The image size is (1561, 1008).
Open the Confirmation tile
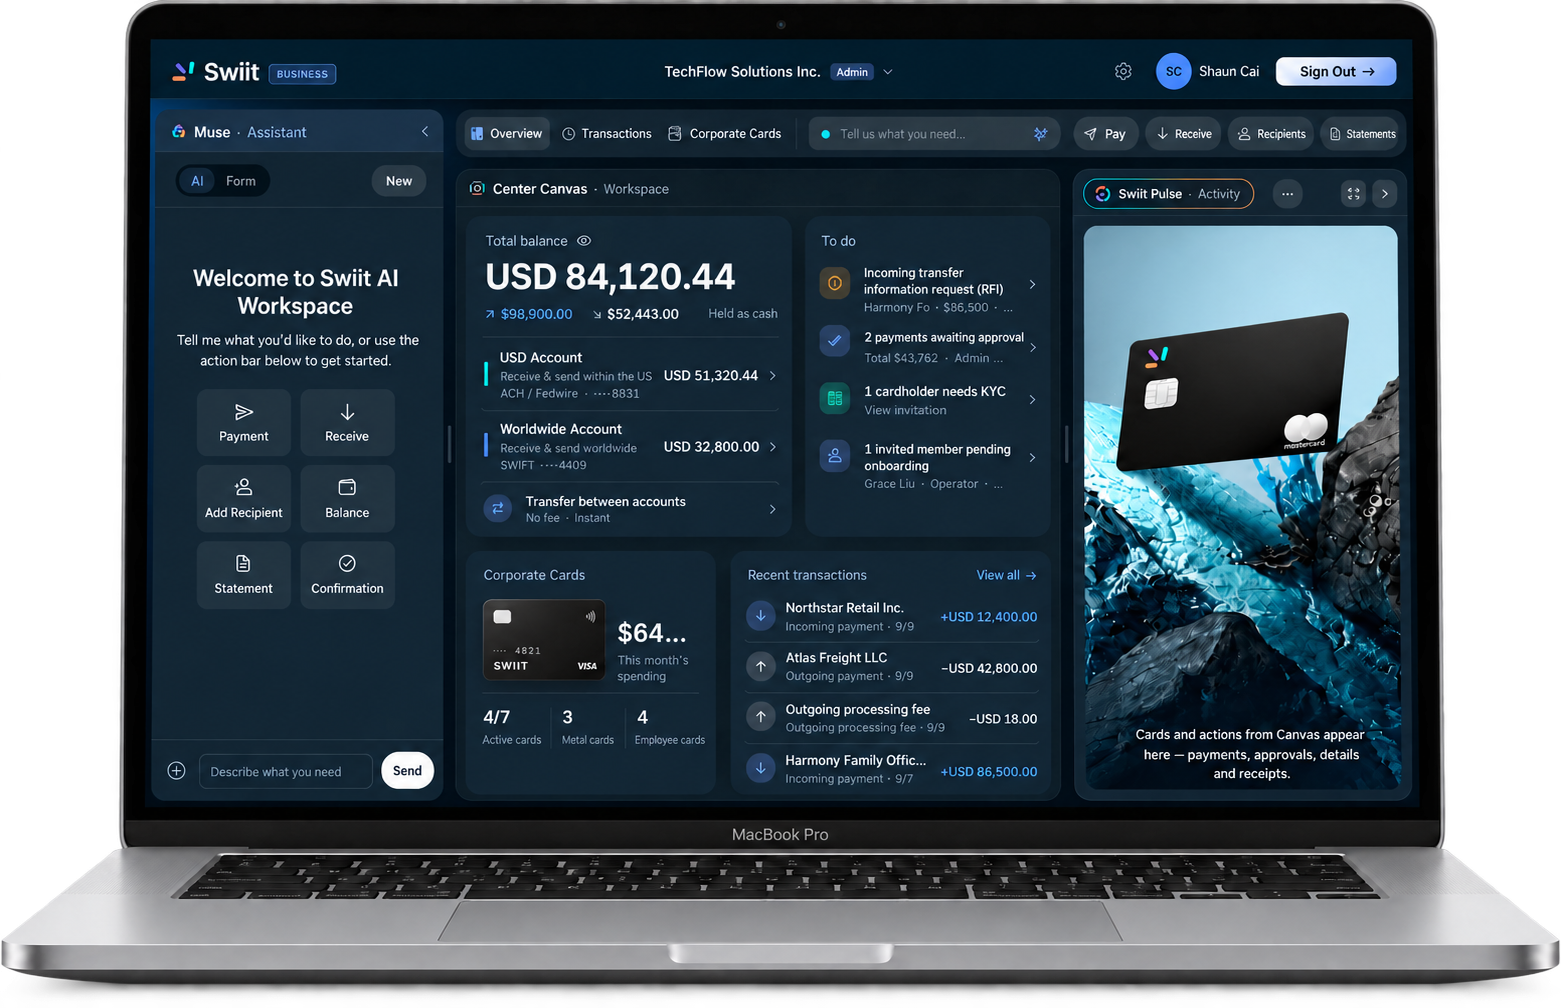click(347, 575)
